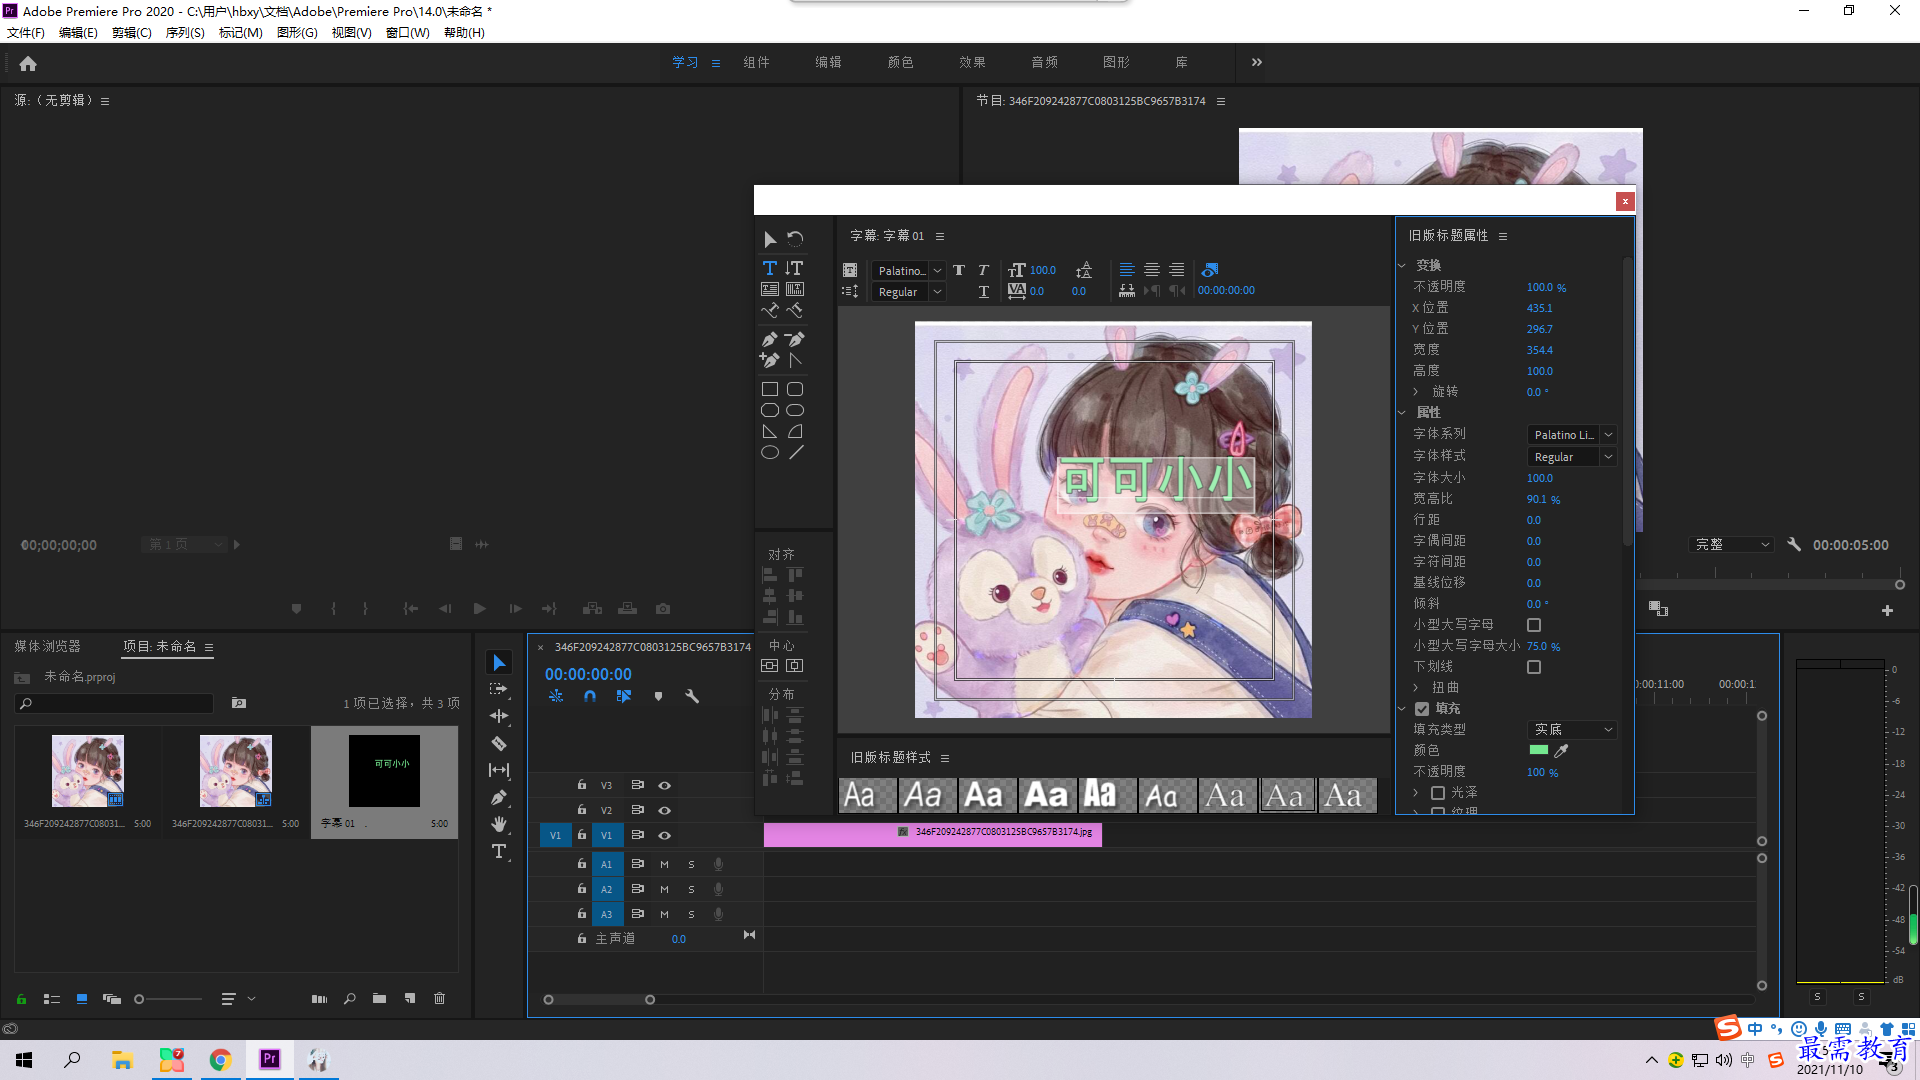Open timeline wrench display settings
The width and height of the screenshot is (1920, 1080).
point(691,696)
